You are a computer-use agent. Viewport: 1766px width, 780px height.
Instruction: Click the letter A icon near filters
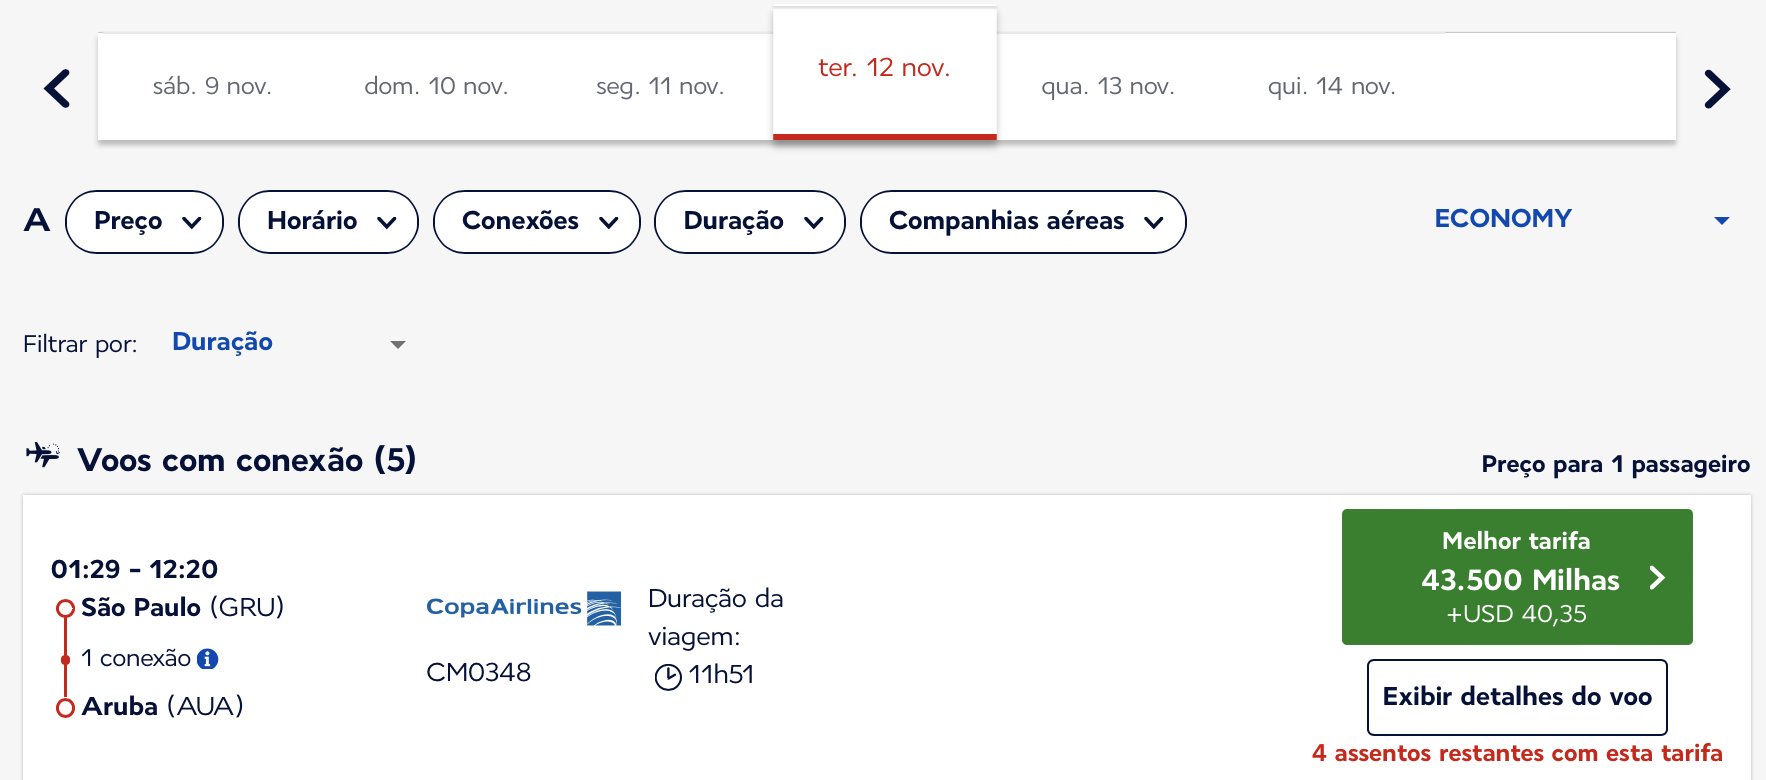pos(37,220)
